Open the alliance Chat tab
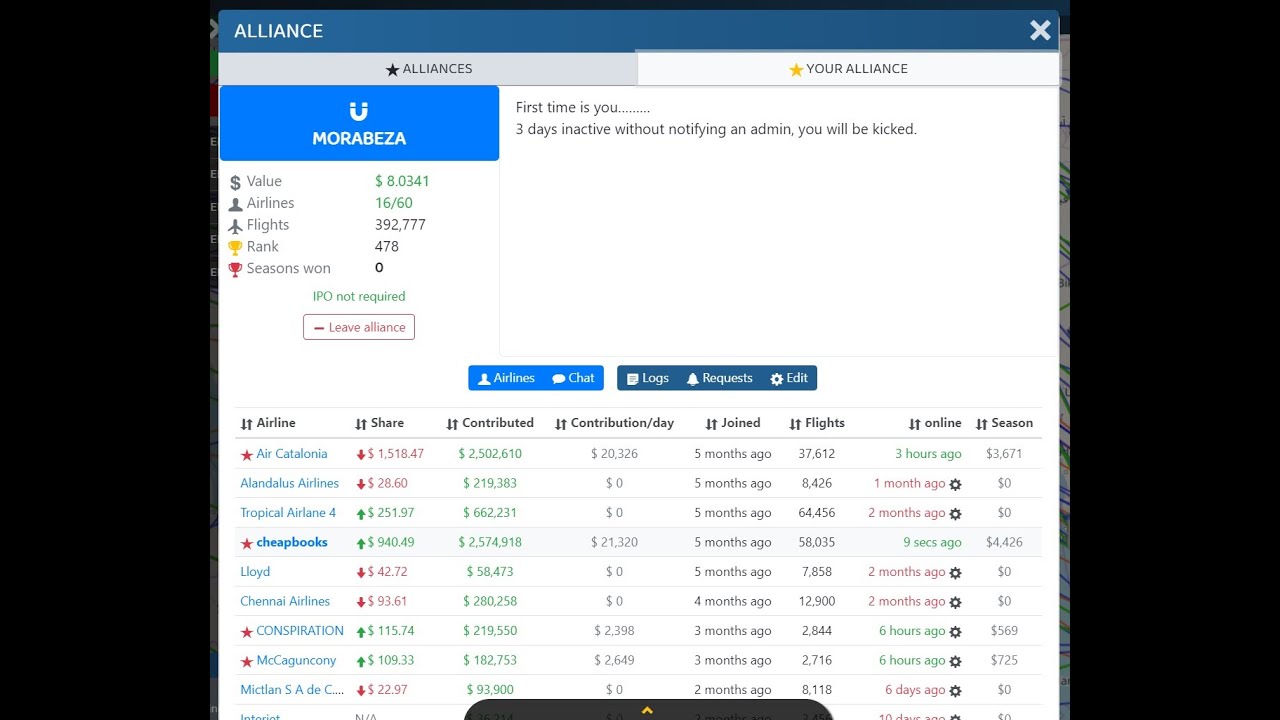1280x720 pixels. [574, 378]
